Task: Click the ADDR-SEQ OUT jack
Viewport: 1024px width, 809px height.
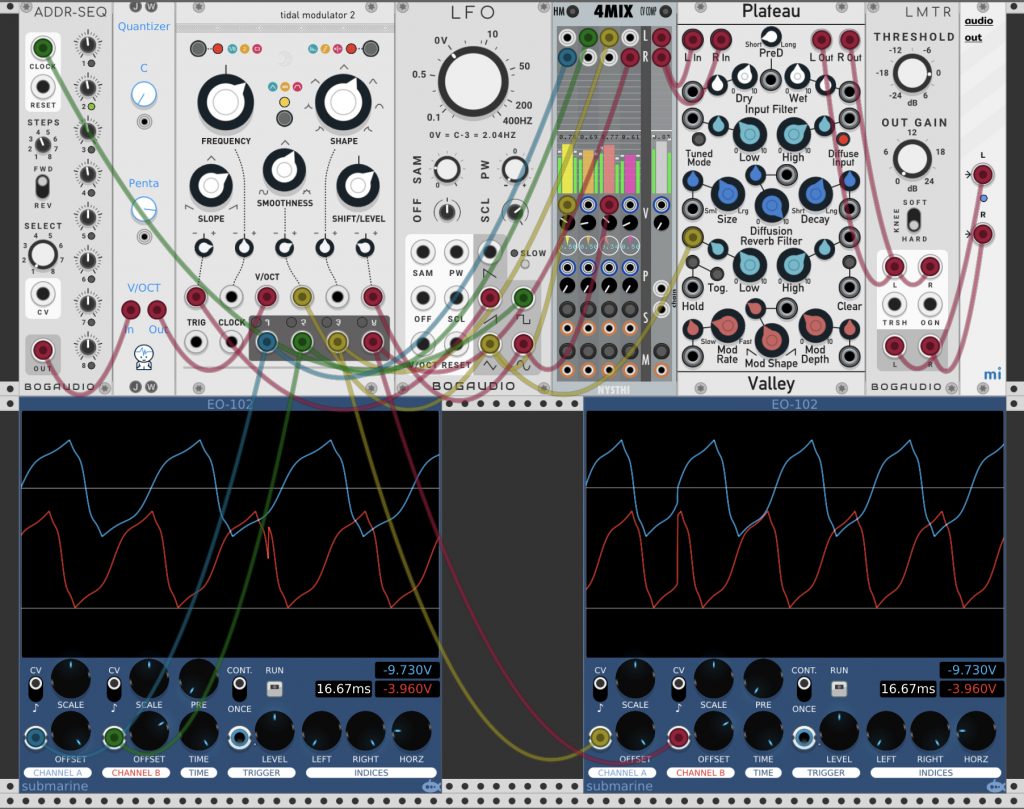Action: pyautogui.click(x=42, y=350)
